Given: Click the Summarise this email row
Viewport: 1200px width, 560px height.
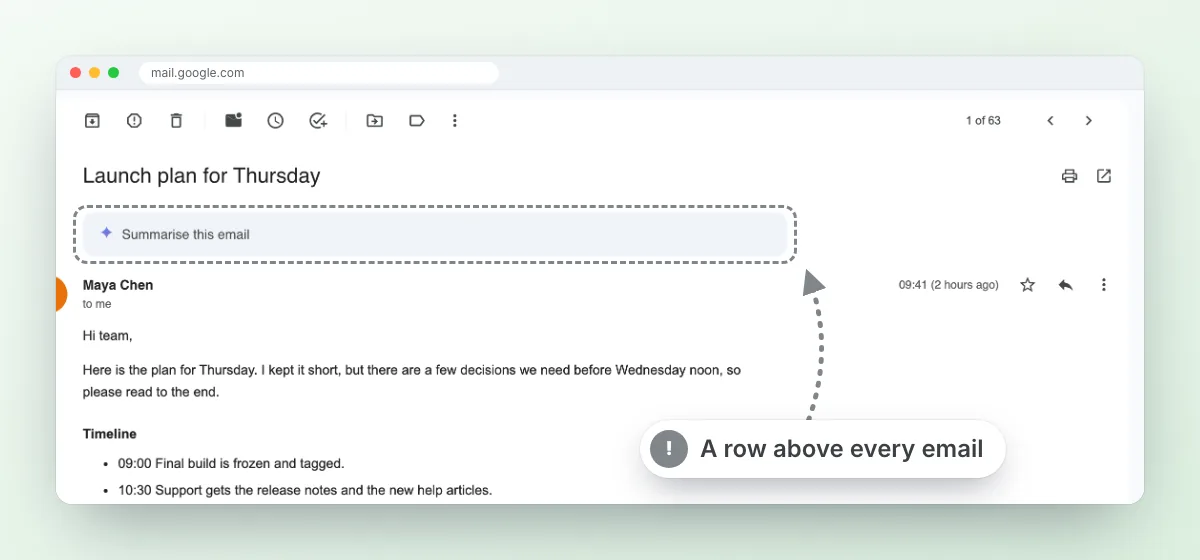Looking at the screenshot, I should click(x=435, y=234).
